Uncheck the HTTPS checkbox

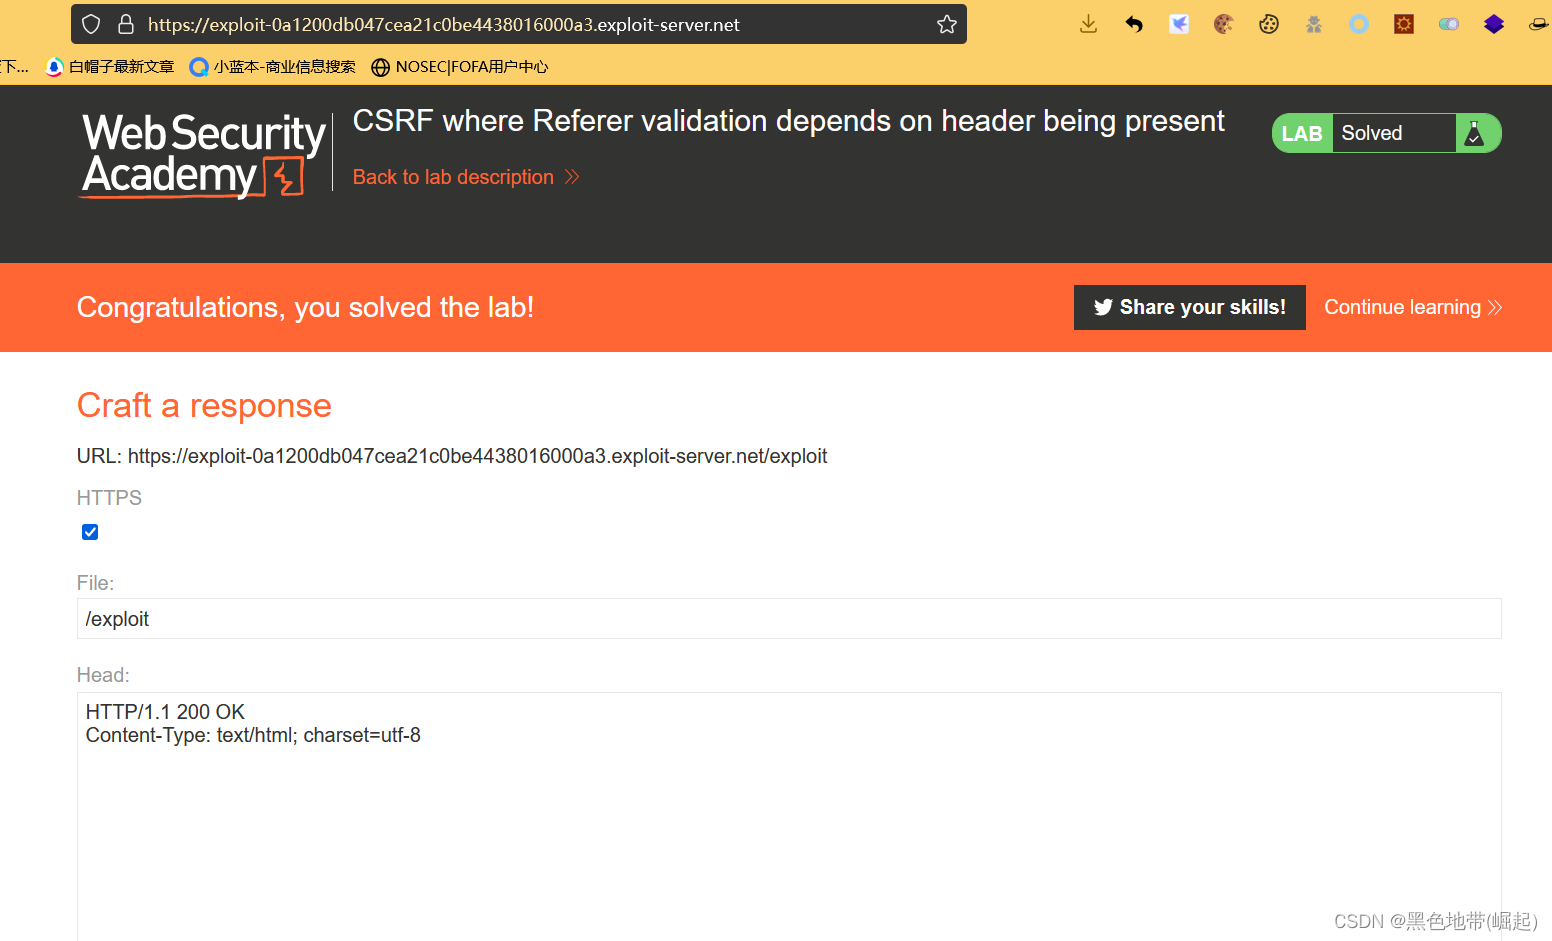pos(90,532)
